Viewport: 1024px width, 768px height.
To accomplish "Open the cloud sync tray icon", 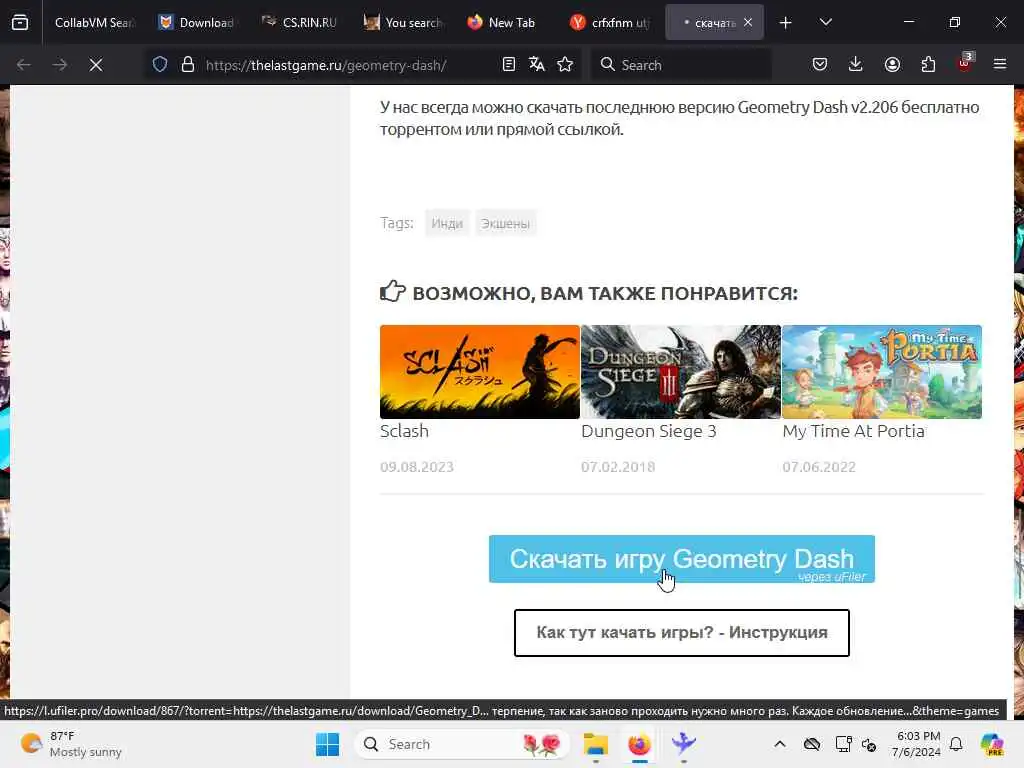I will pos(812,744).
